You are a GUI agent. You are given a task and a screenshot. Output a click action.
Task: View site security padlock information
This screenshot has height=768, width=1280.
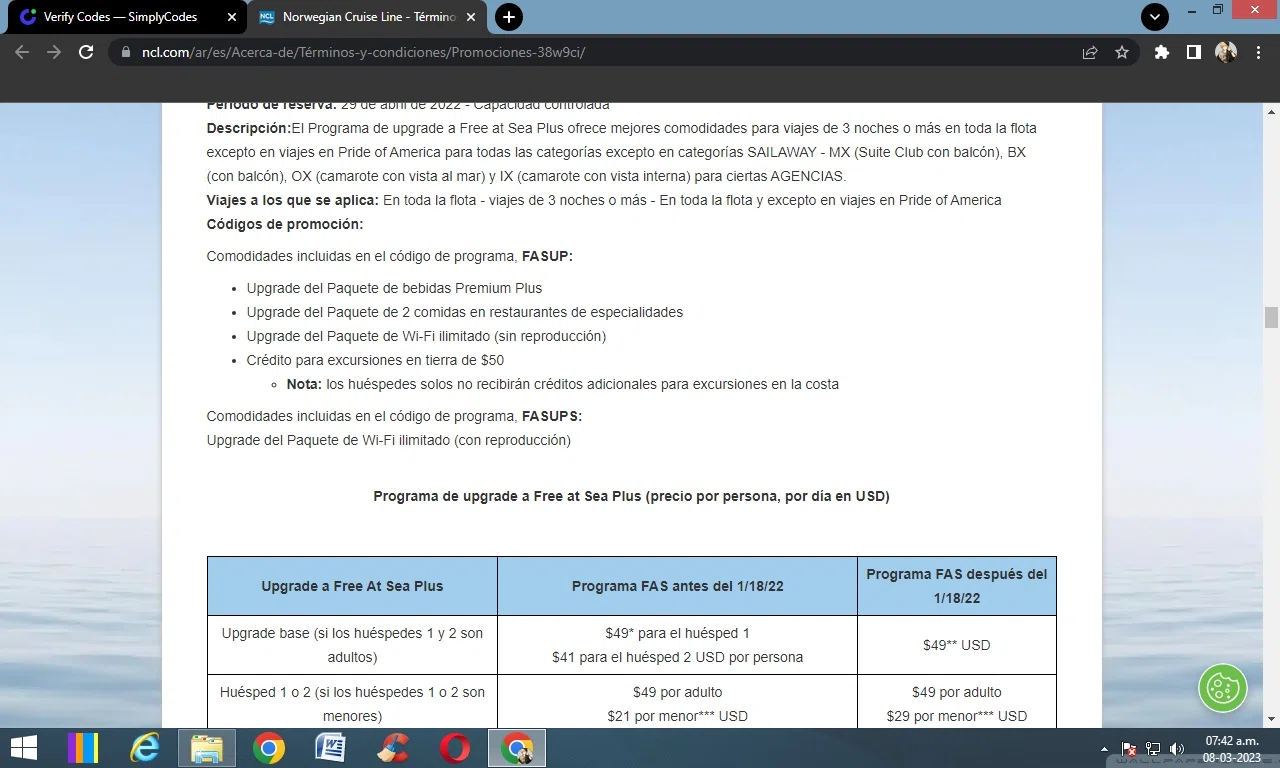point(125,52)
